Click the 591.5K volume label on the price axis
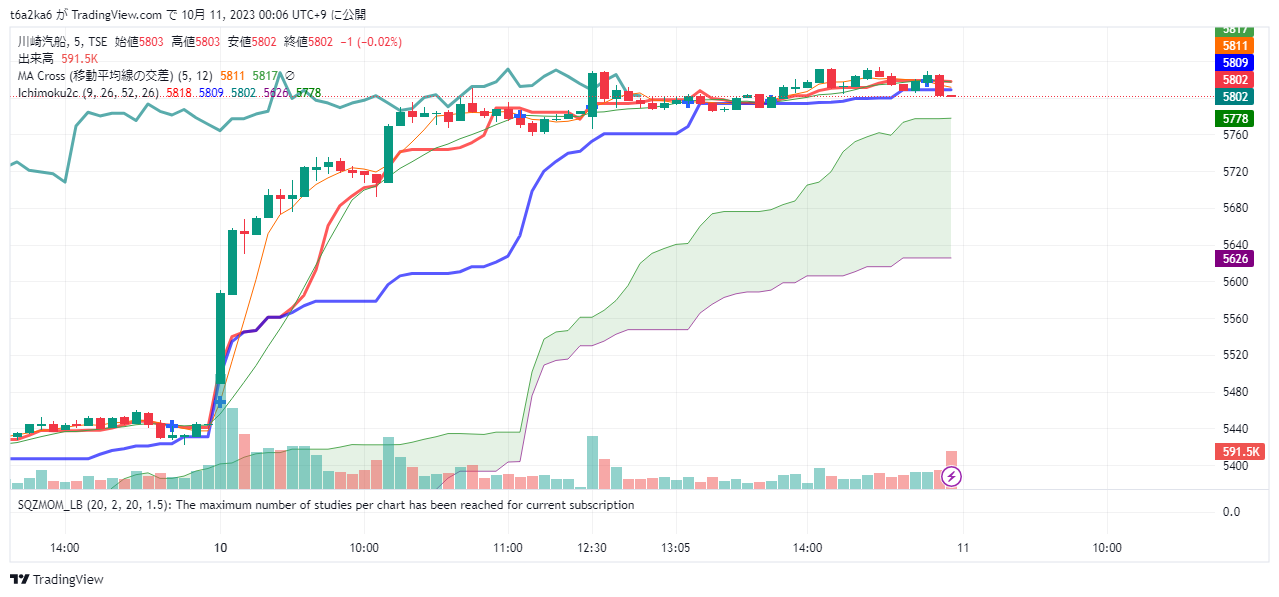The width and height of the screenshot is (1279, 597). (1241, 451)
